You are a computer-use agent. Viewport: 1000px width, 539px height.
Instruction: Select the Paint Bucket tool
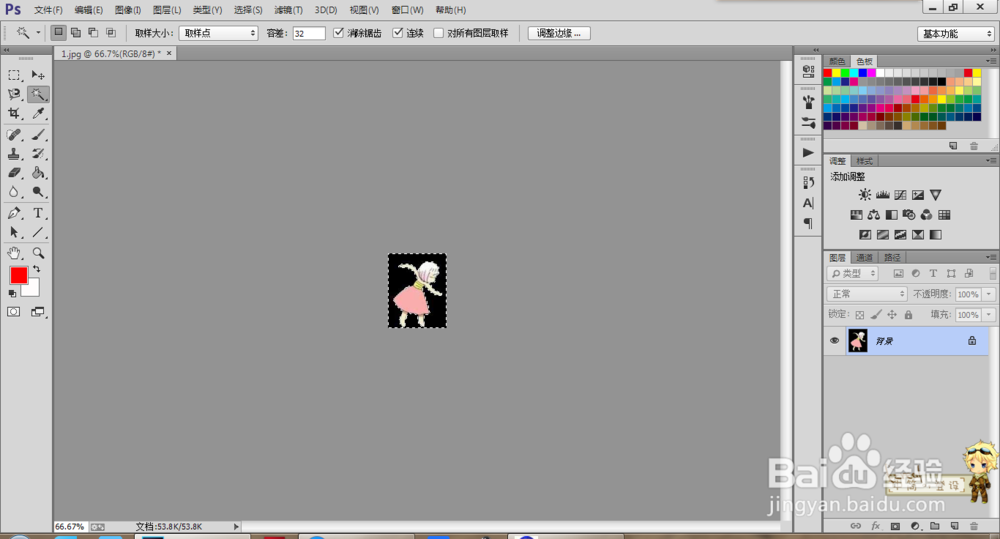tap(38, 173)
